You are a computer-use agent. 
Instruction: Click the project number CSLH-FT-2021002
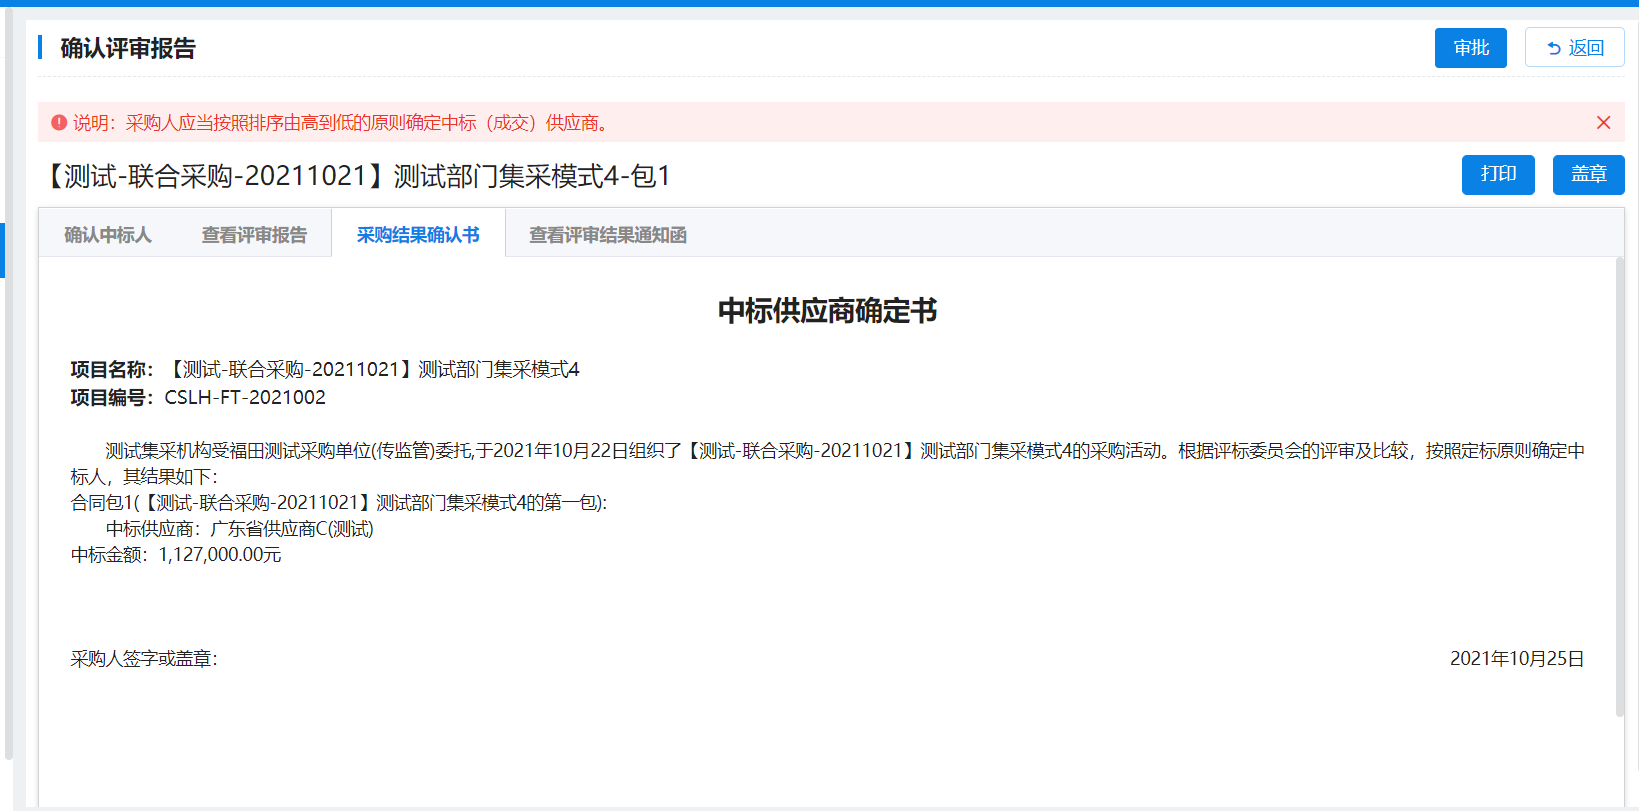pos(245,397)
